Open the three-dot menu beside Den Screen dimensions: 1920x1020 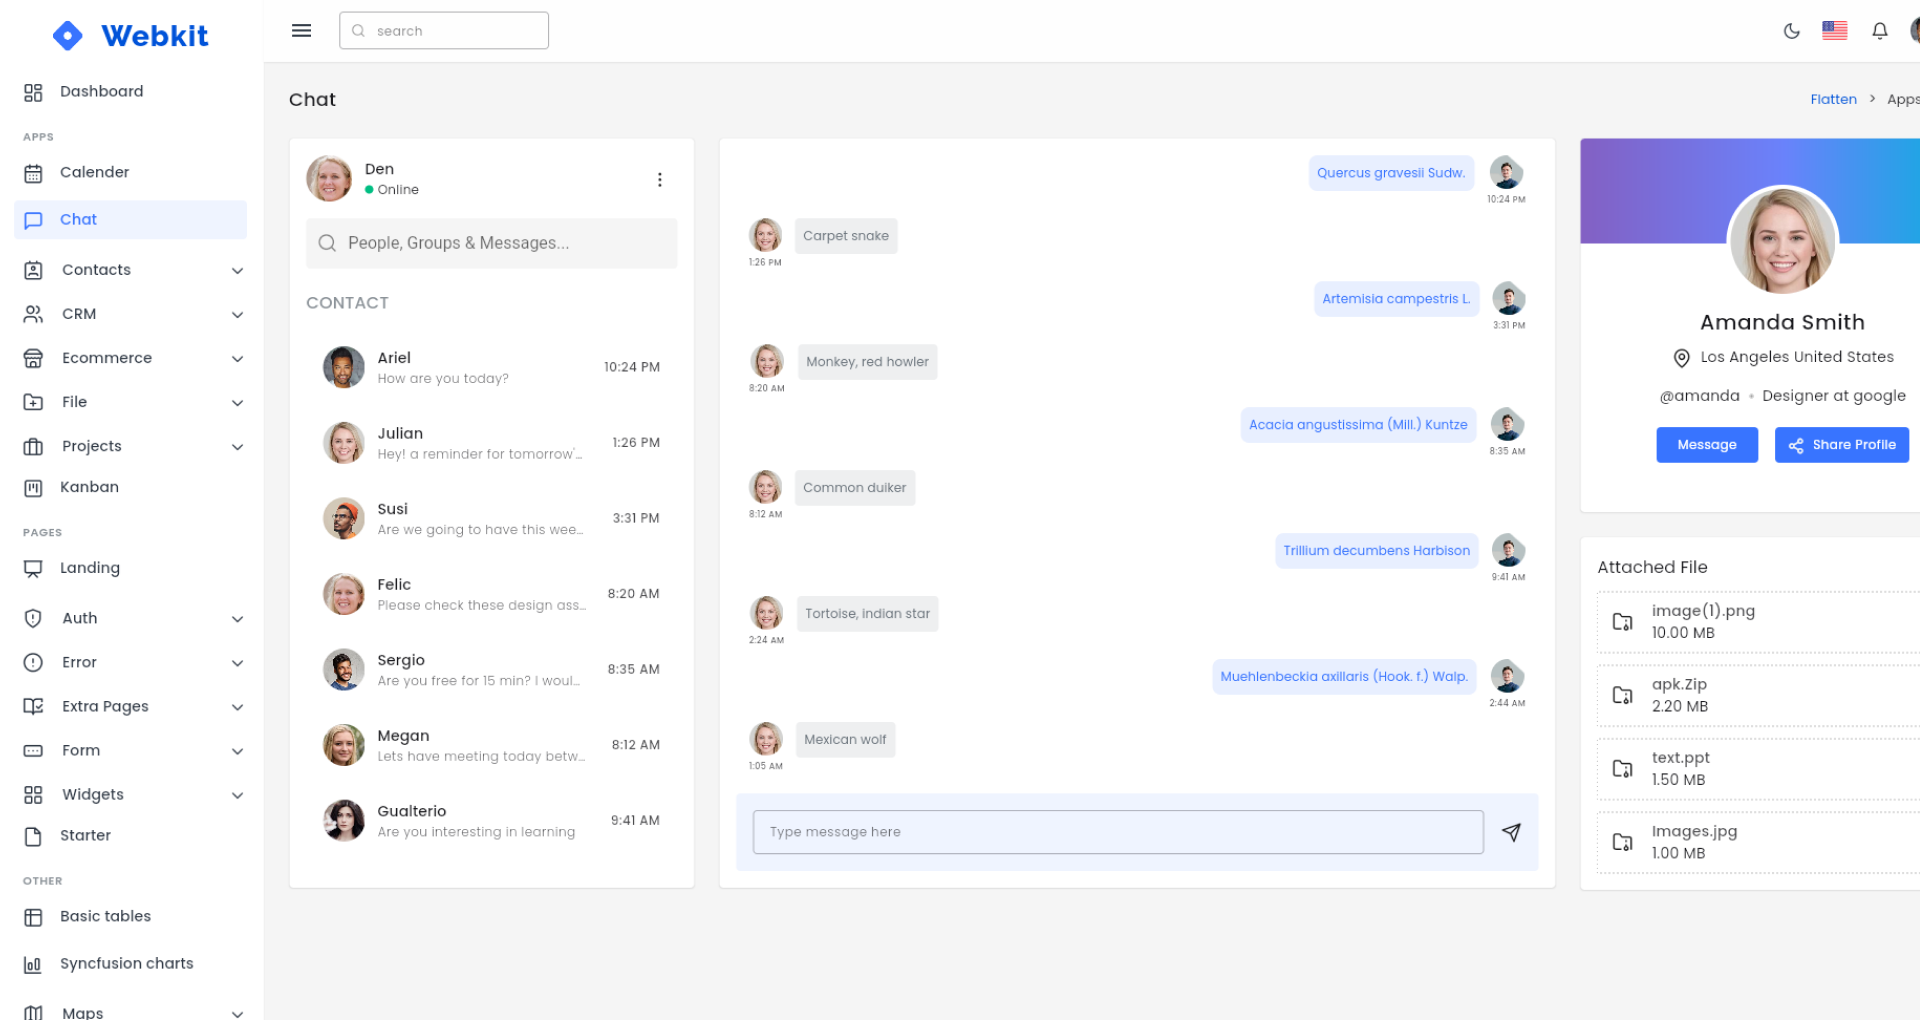[660, 179]
